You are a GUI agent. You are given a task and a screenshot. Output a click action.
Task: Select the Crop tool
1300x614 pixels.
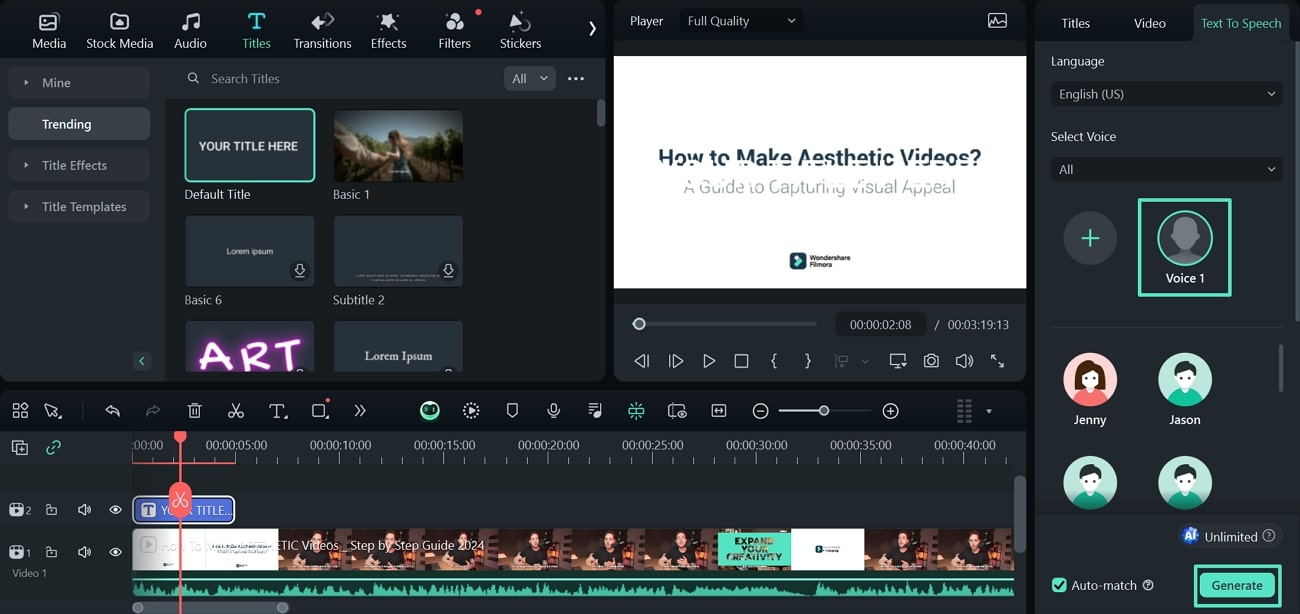tap(320, 411)
